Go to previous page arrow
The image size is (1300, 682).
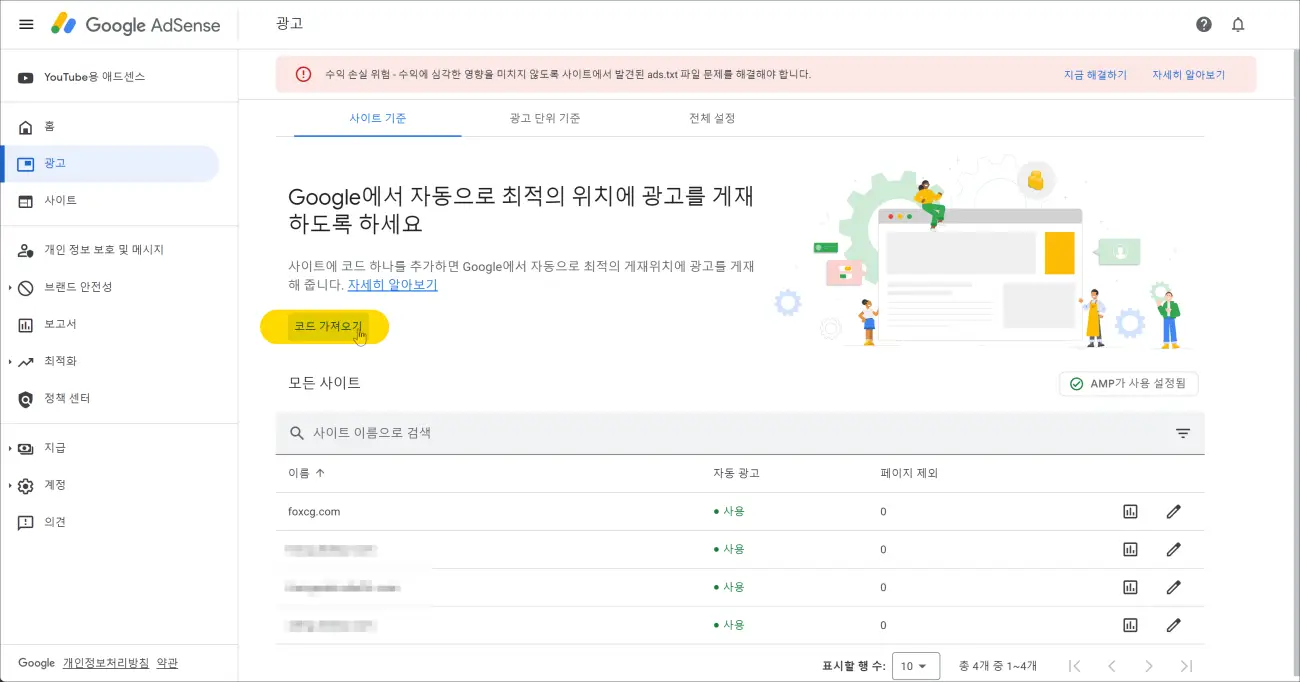click(x=1111, y=666)
